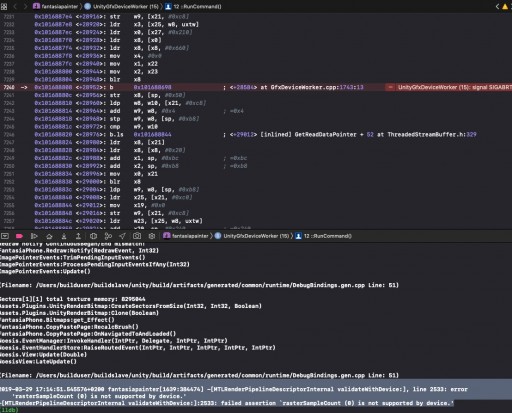Click 'CopyPastePage:RecalcBrush()' console line
512x413 pixels.
coord(69,327)
